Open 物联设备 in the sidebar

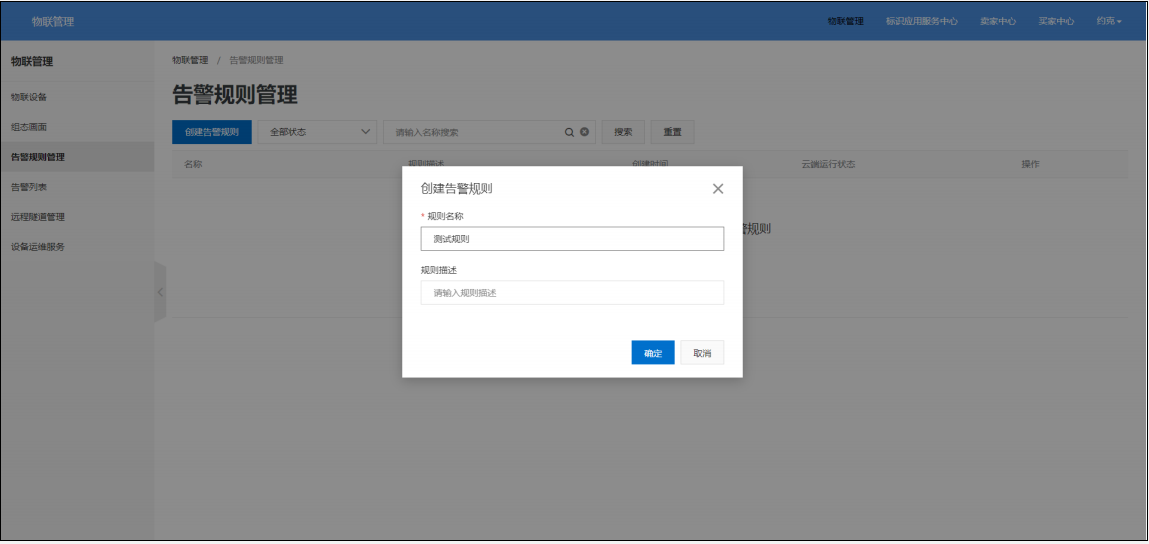point(29,97)
